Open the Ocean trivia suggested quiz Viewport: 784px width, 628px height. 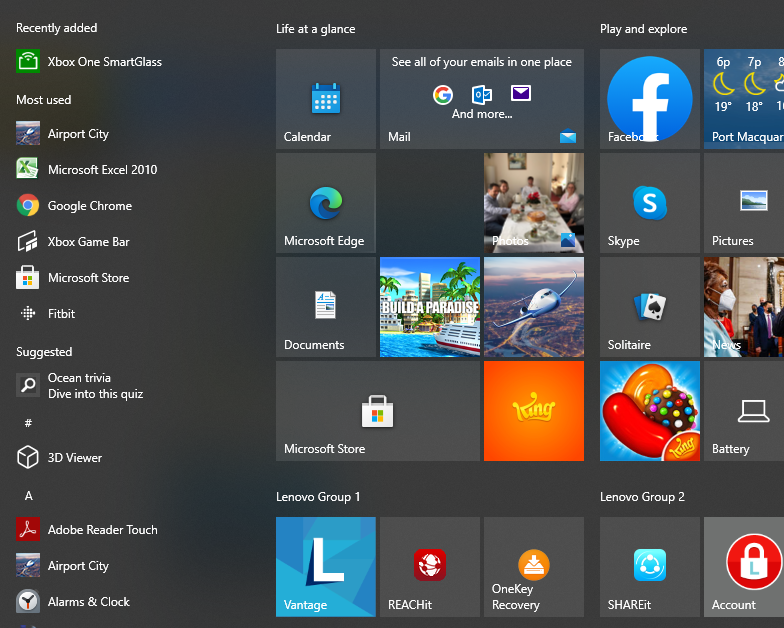pyautogui.click(x=80, y=386)
